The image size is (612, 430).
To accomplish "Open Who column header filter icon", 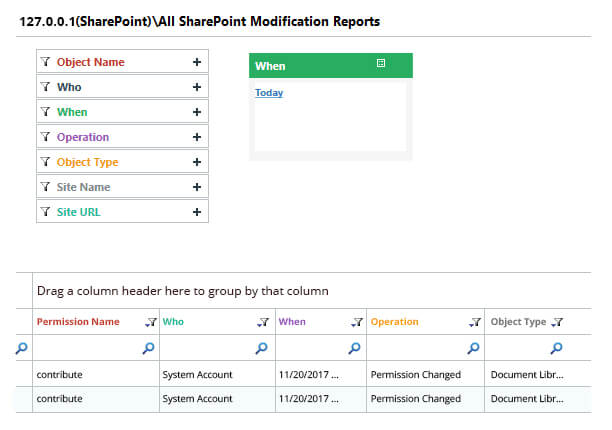I will (x=263, y=322).
